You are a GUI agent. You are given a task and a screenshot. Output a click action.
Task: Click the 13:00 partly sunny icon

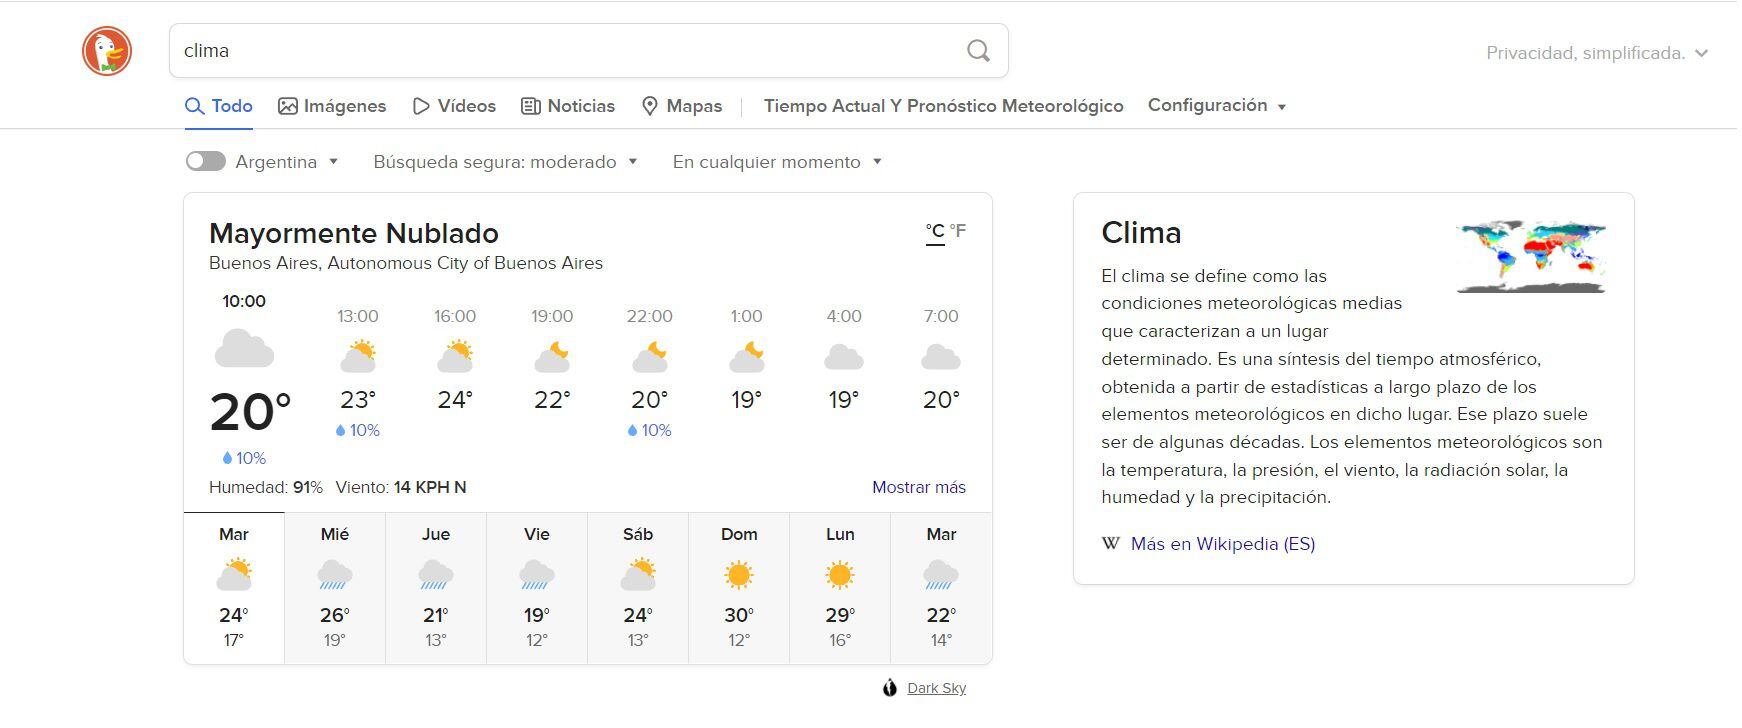pyautogui.click(x=358, y=356)
